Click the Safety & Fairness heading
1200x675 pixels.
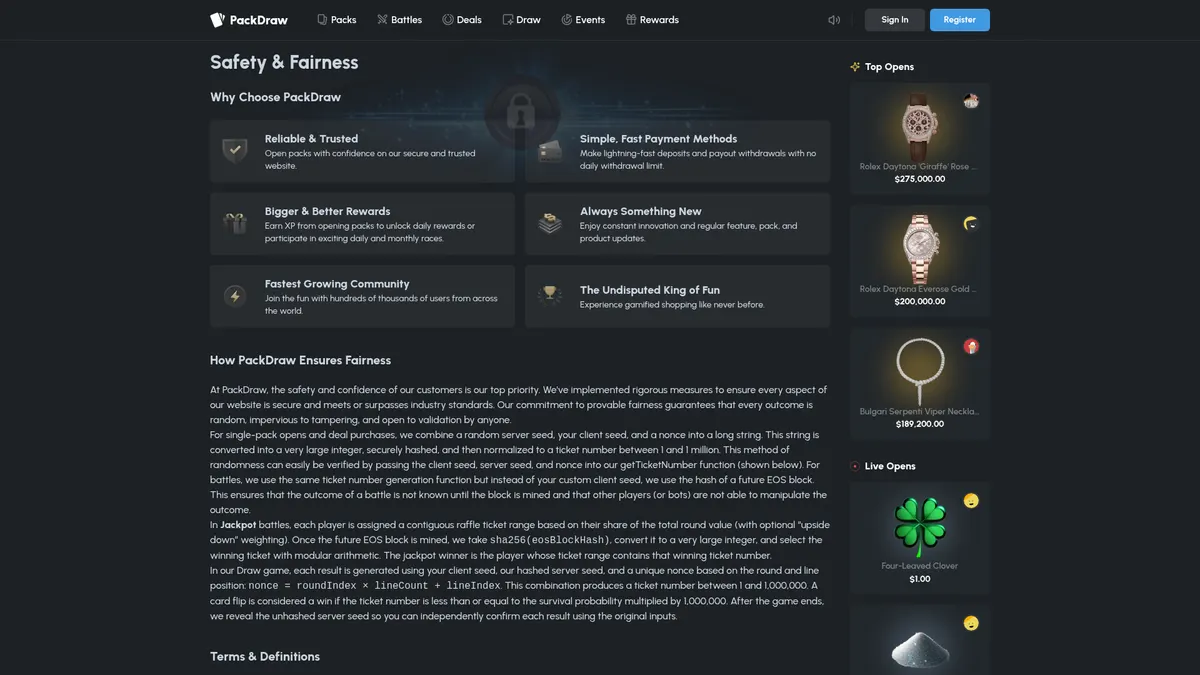[x=284, y=63]
